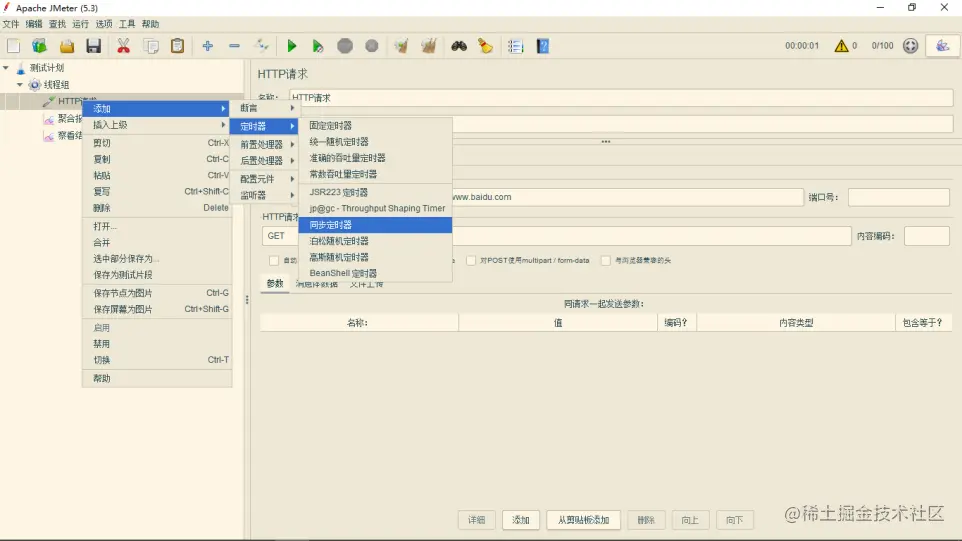Open the 文件 menu in menu bar
962x541 pixels.
[11, 24]
